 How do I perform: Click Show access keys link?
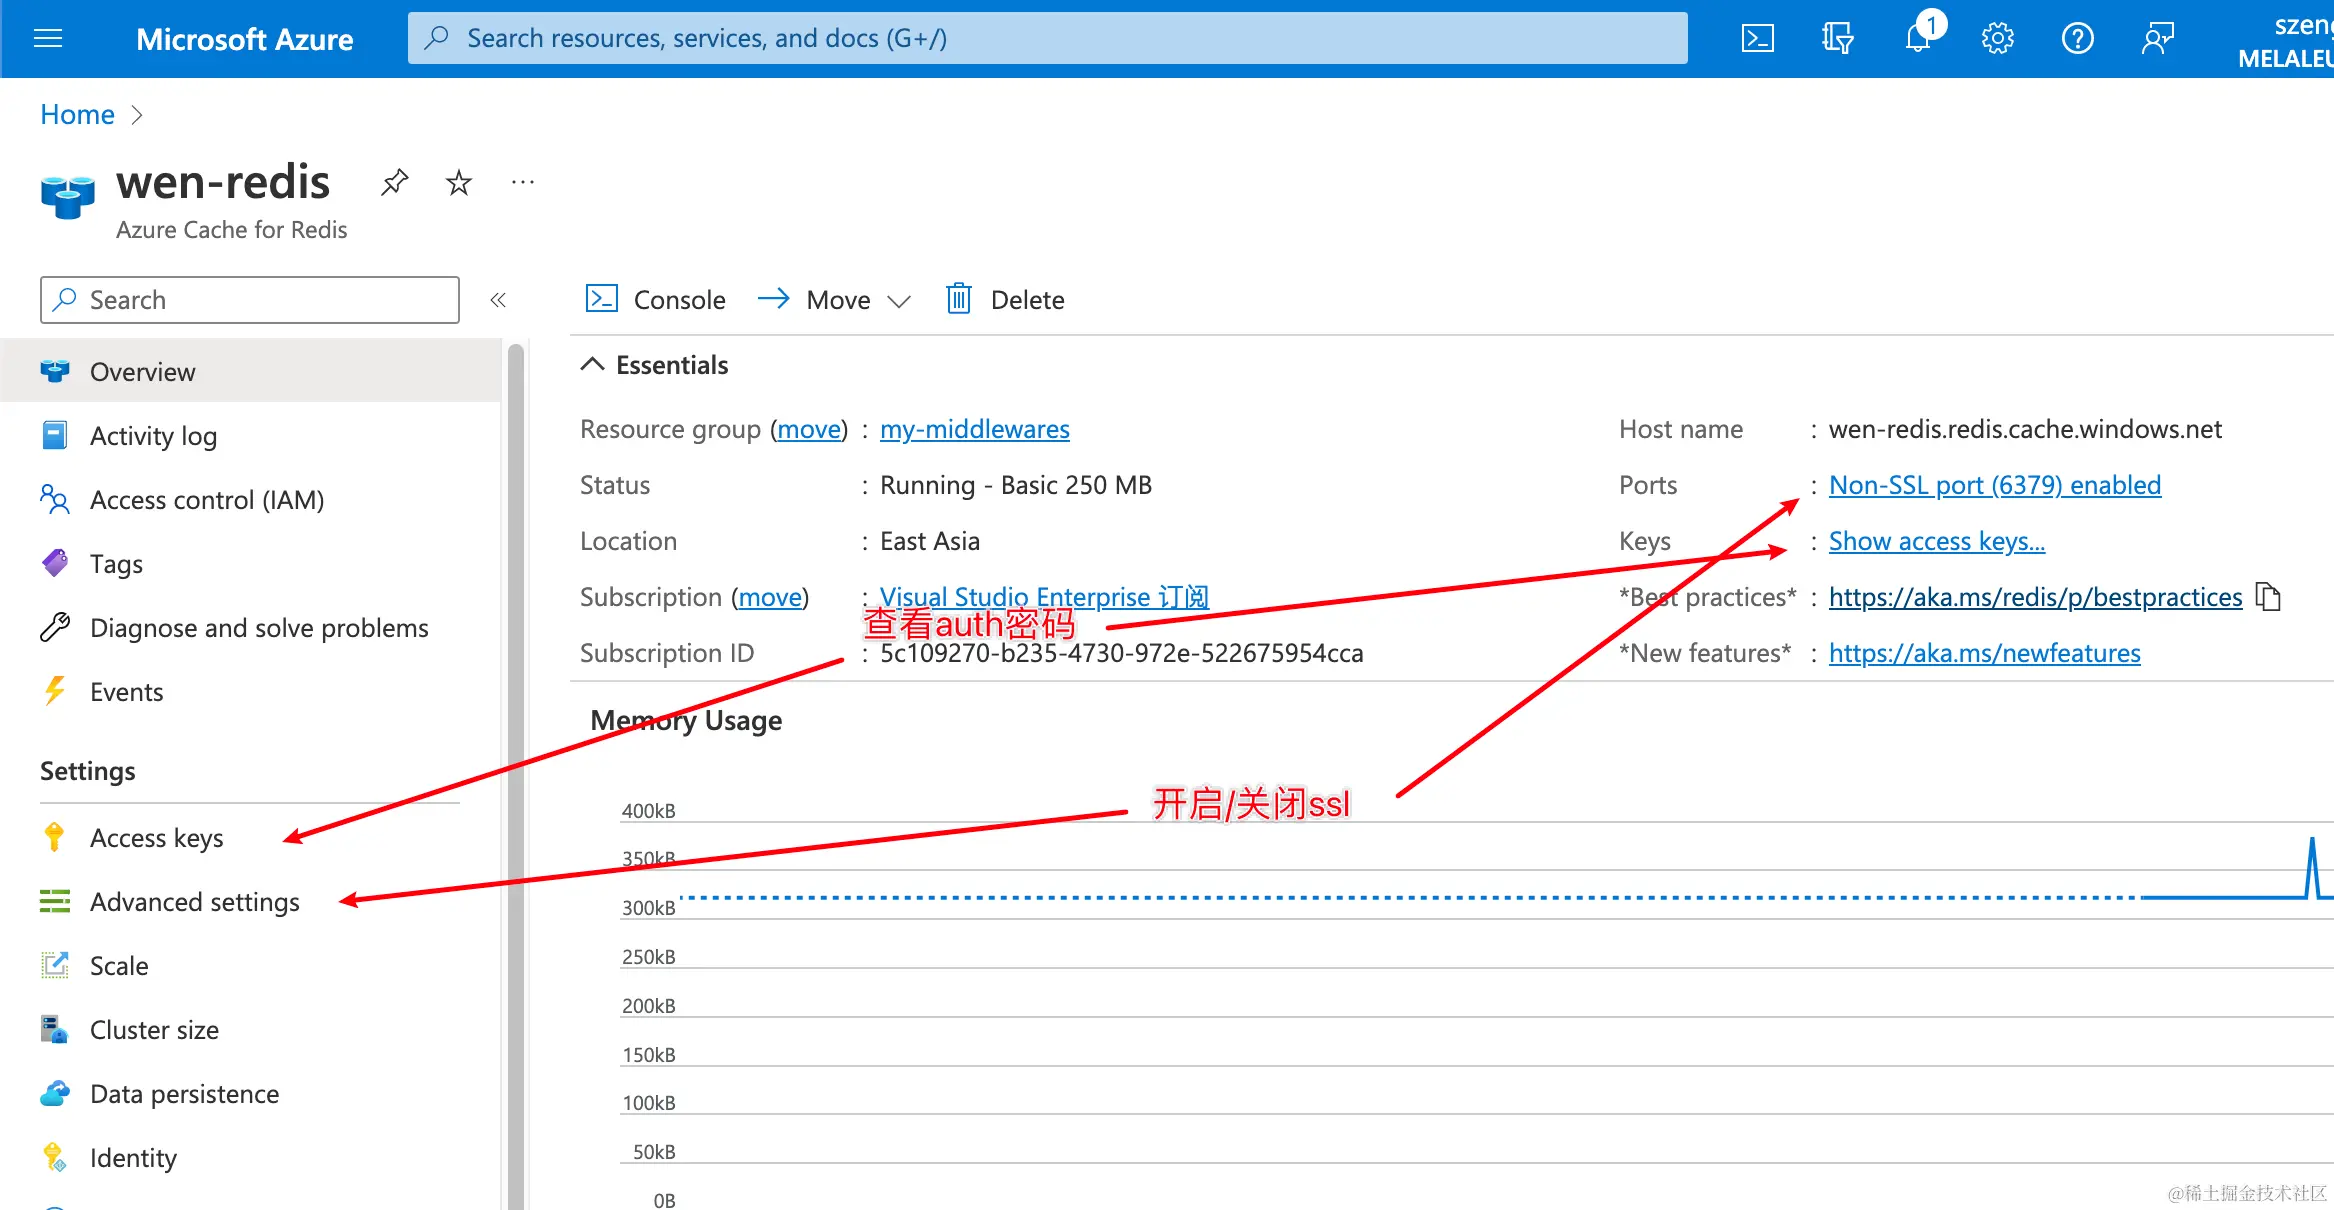pos(1936,541)
